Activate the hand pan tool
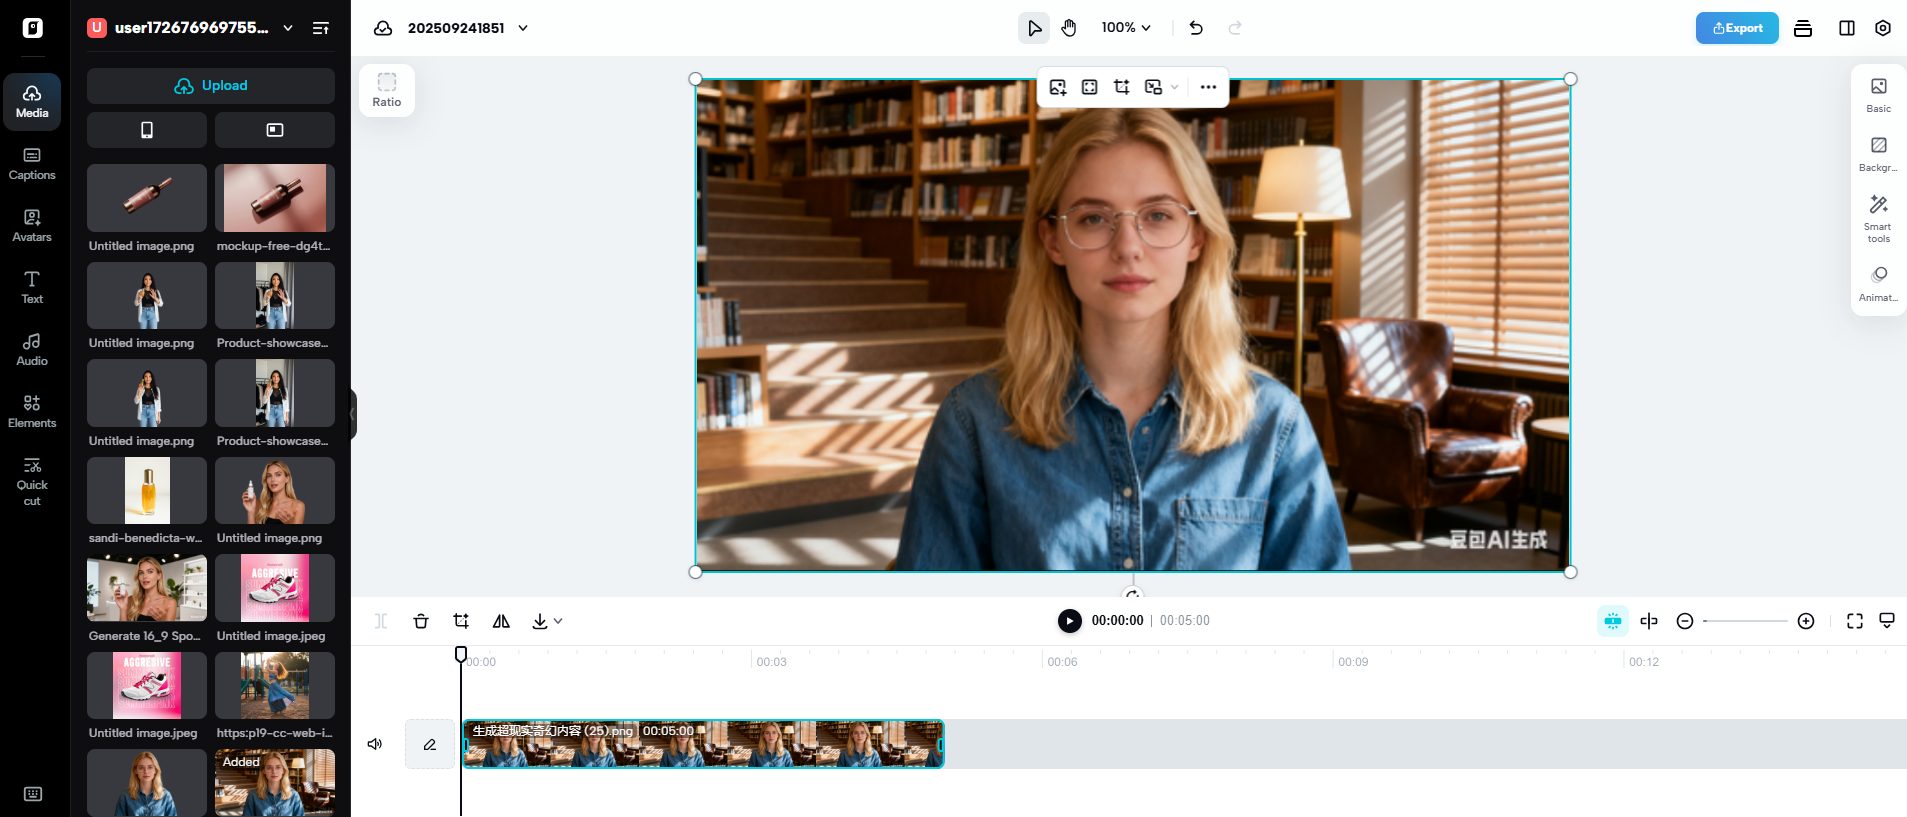 [x=1069, y=28]
